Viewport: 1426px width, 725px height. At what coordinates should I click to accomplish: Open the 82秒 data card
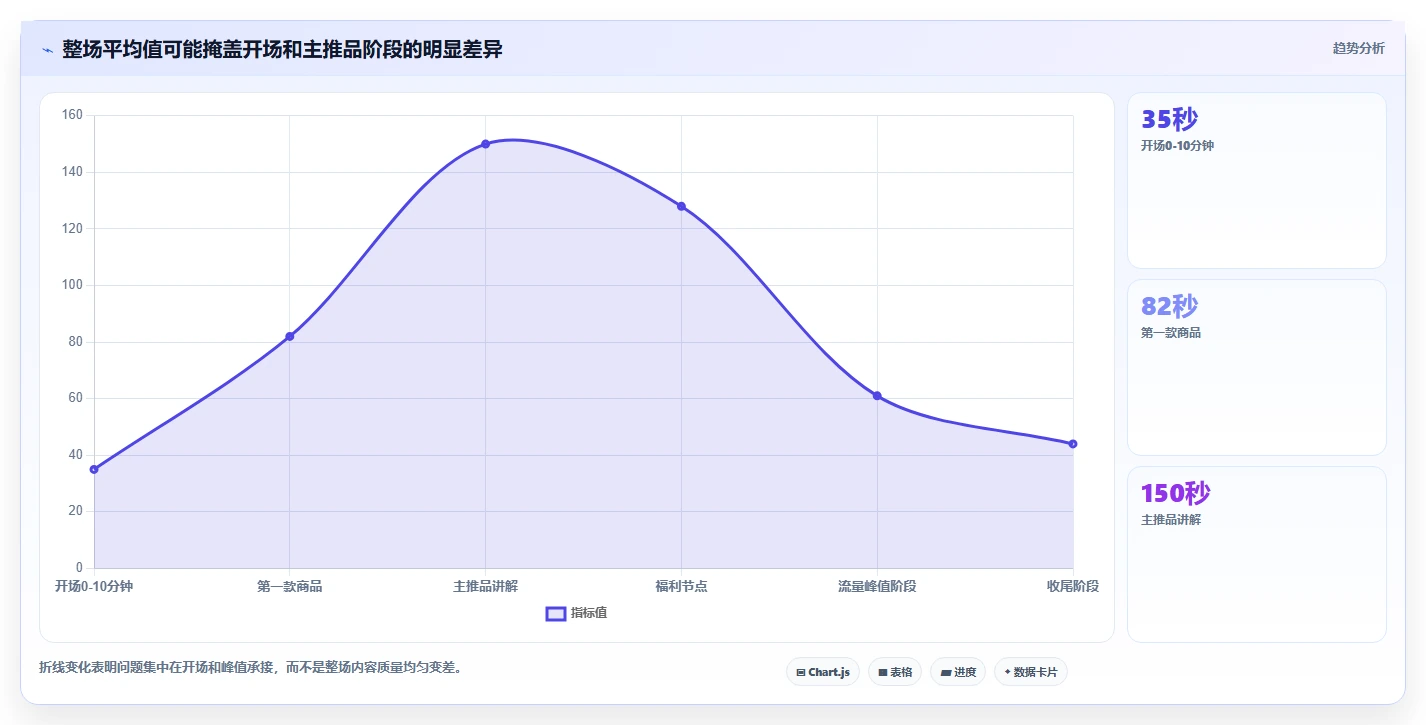click(x=1256, y=367)
